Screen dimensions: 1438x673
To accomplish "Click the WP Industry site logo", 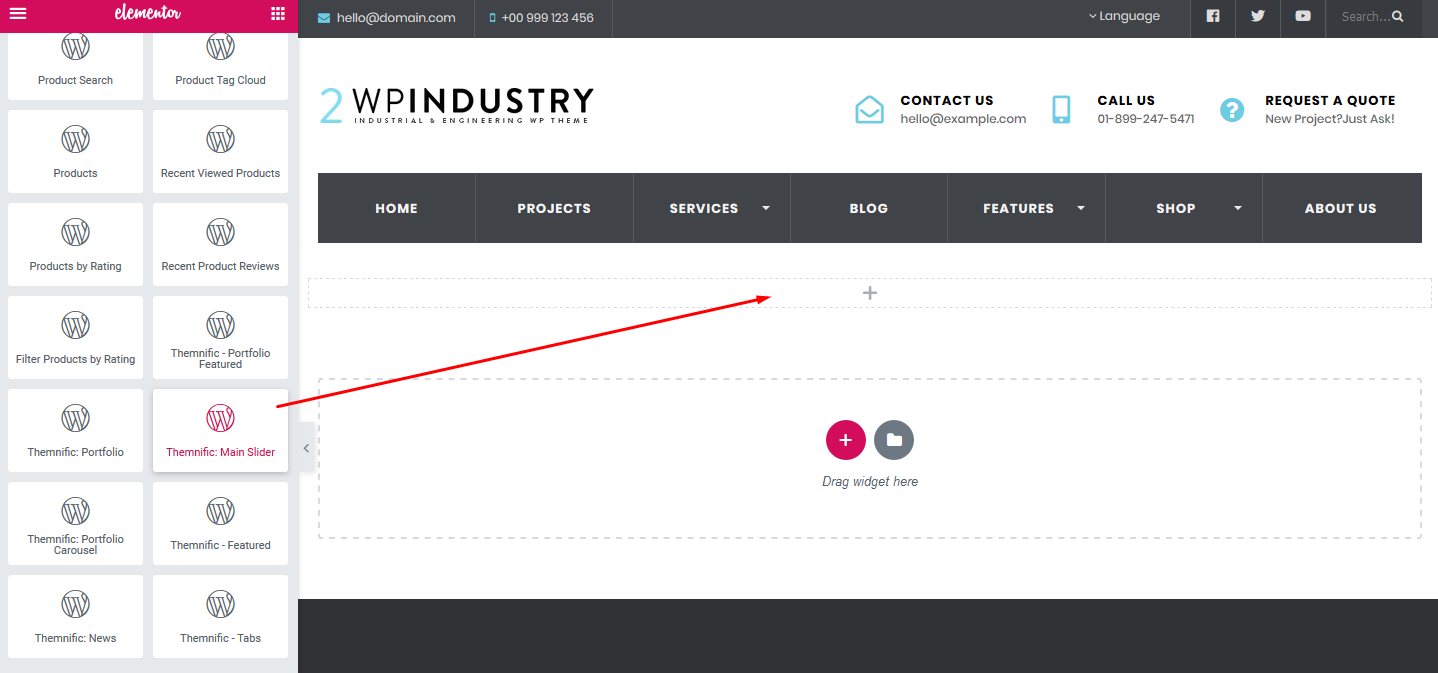I will tap(457, 105).
